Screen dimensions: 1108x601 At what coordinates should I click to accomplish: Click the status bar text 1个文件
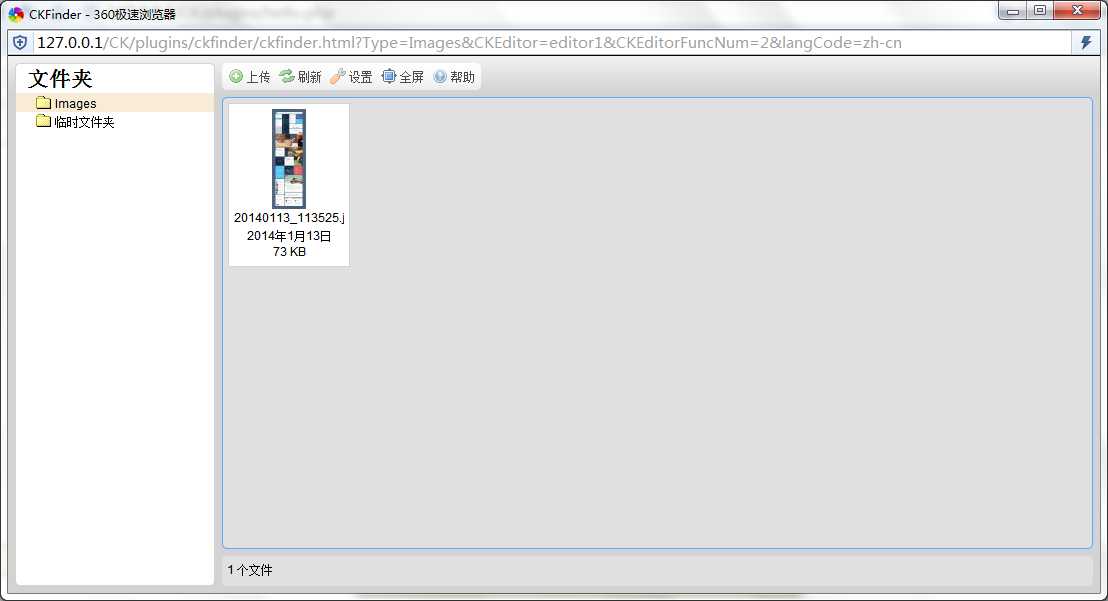250,570
